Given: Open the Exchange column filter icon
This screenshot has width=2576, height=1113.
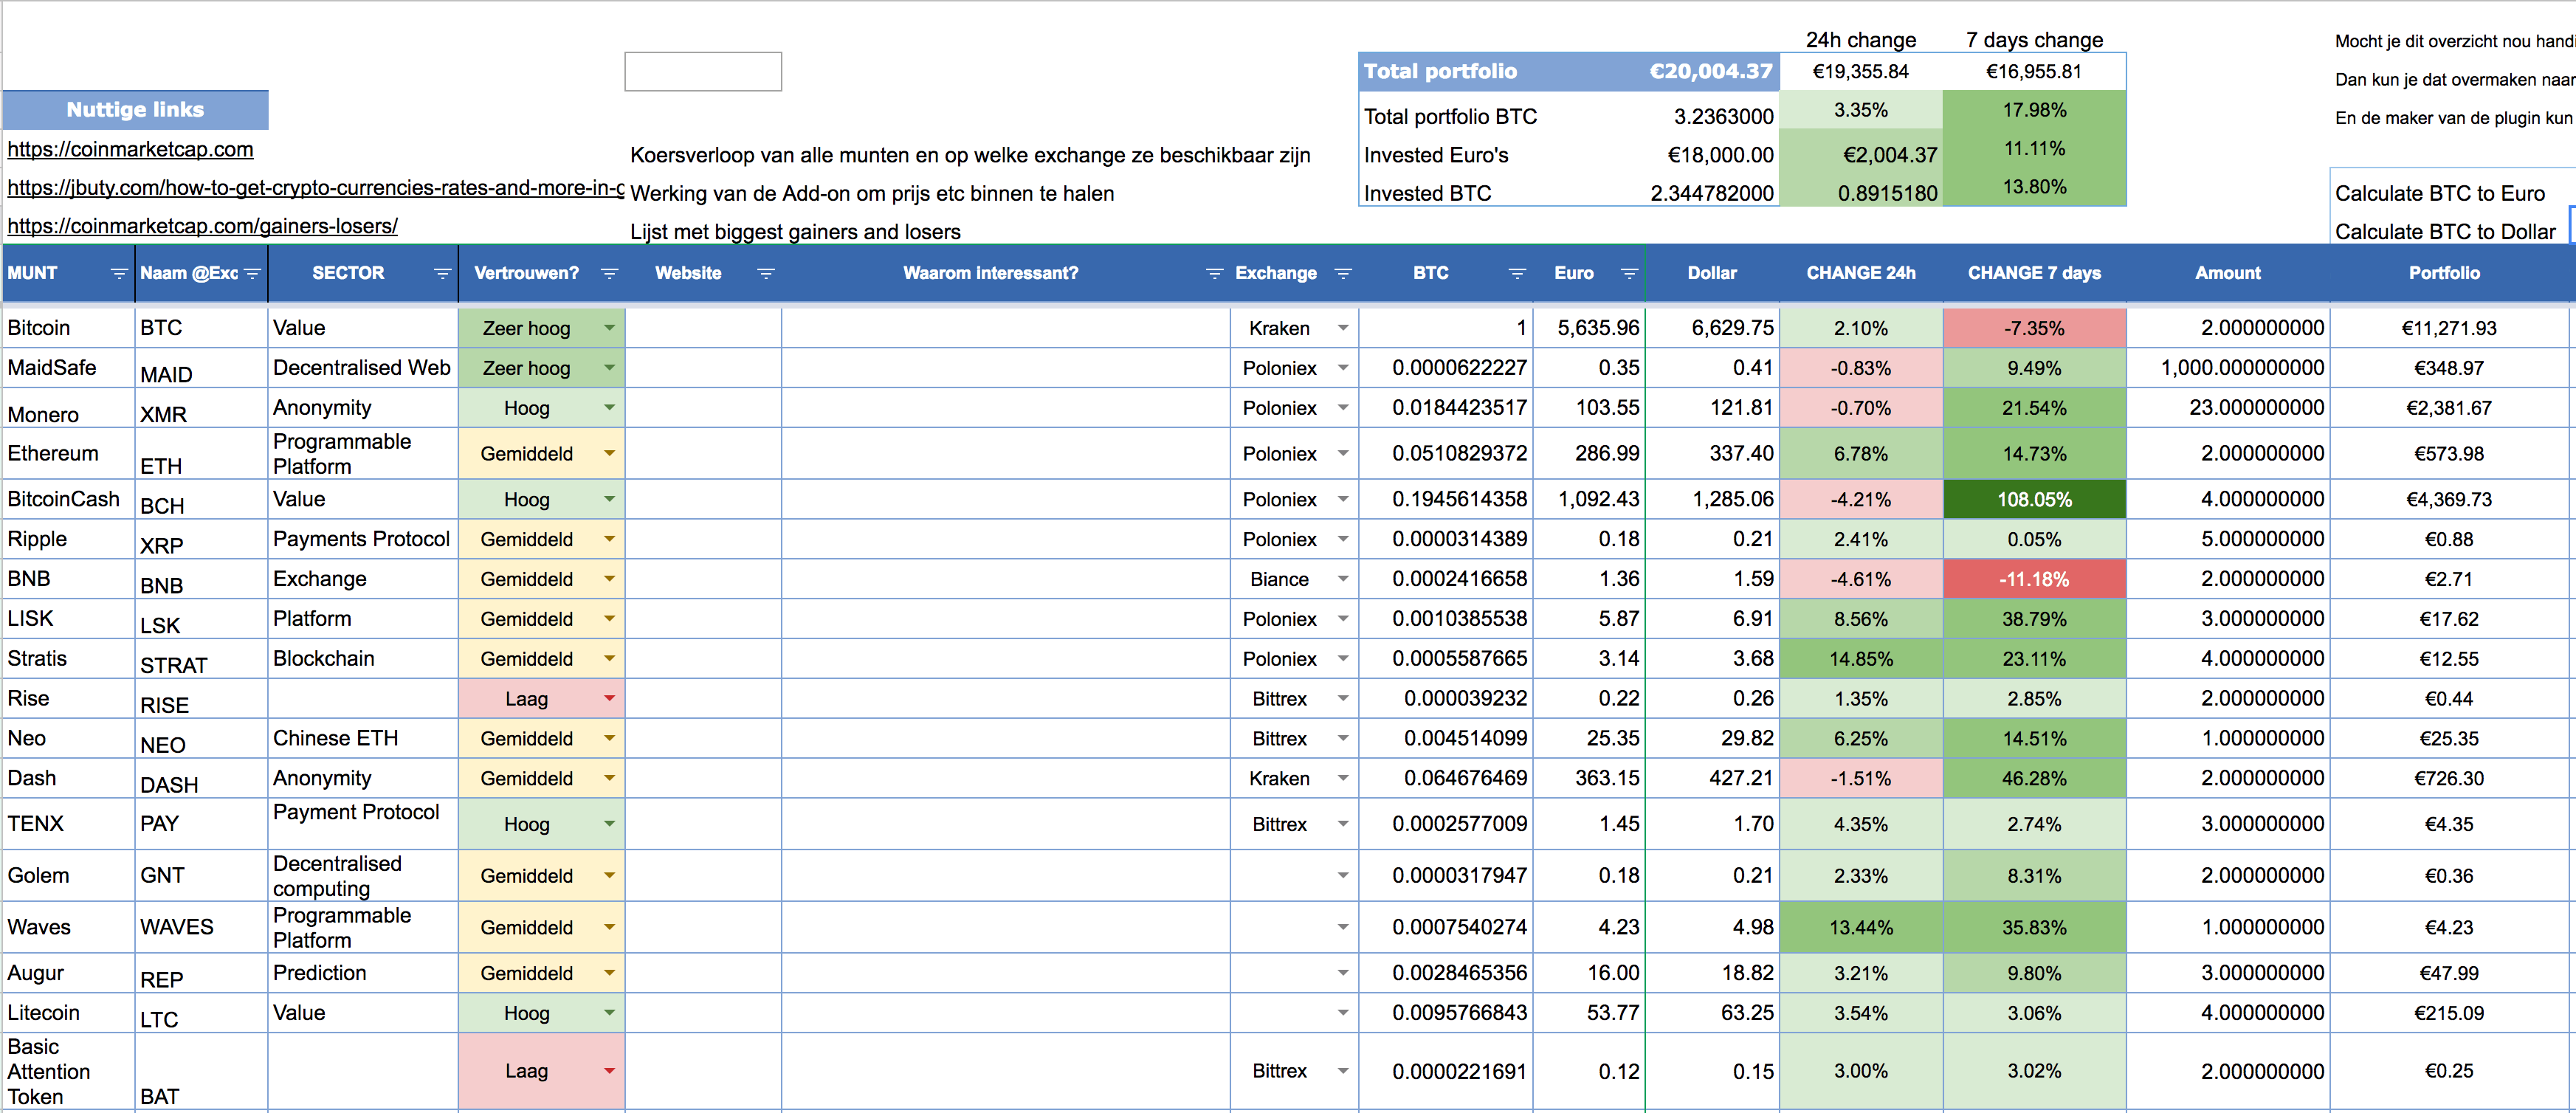Looking at the screenshot, I should pos(1343,273).
